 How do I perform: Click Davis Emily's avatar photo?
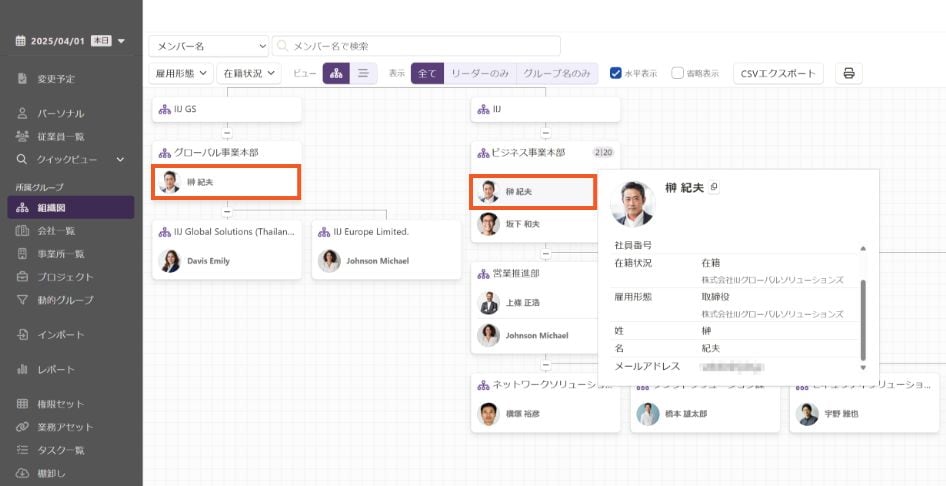click(x=169, y=261)
